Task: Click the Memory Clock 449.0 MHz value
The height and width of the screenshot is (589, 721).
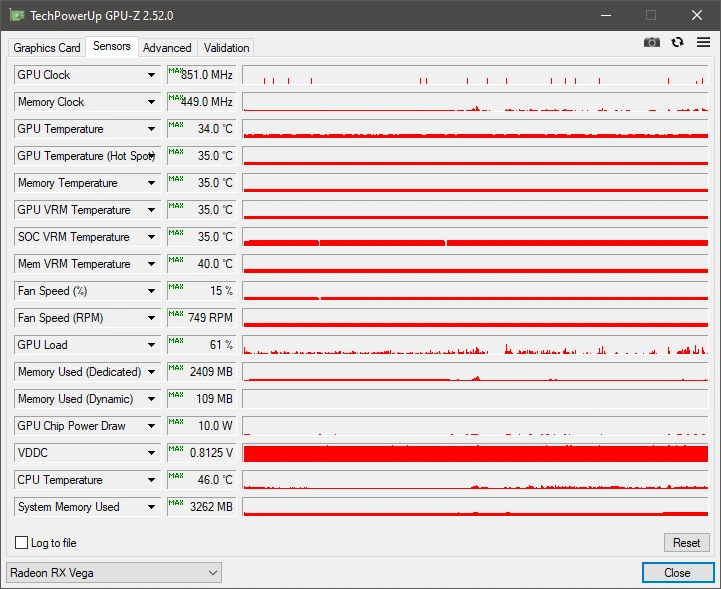Action: 202,102
